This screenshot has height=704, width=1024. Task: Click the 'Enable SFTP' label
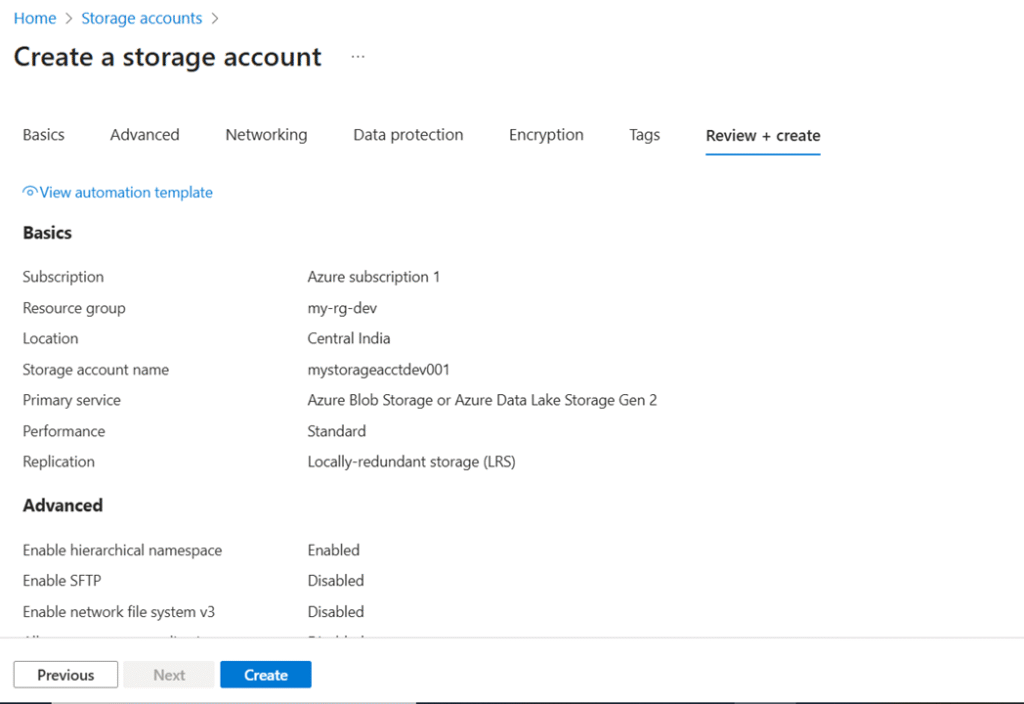(x=62, y=581)
